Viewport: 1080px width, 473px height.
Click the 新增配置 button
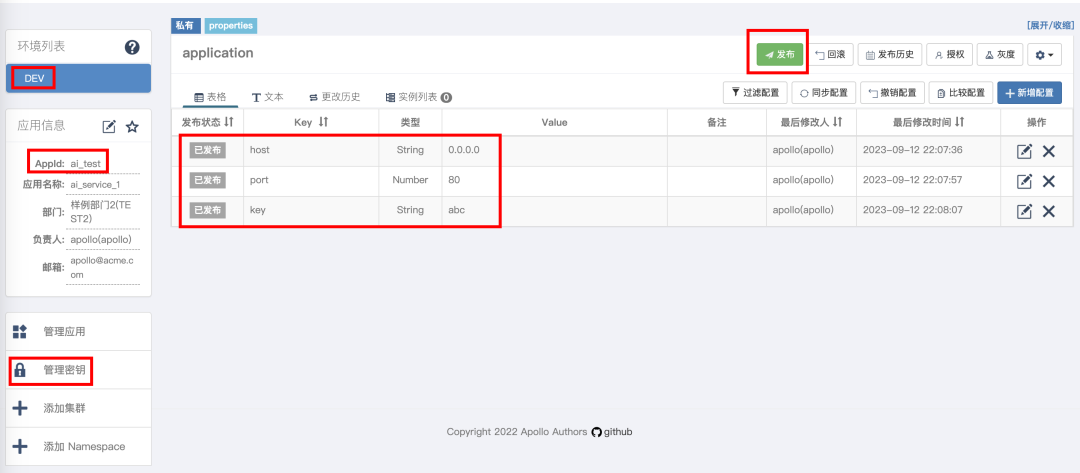(x=1029, y=93)
